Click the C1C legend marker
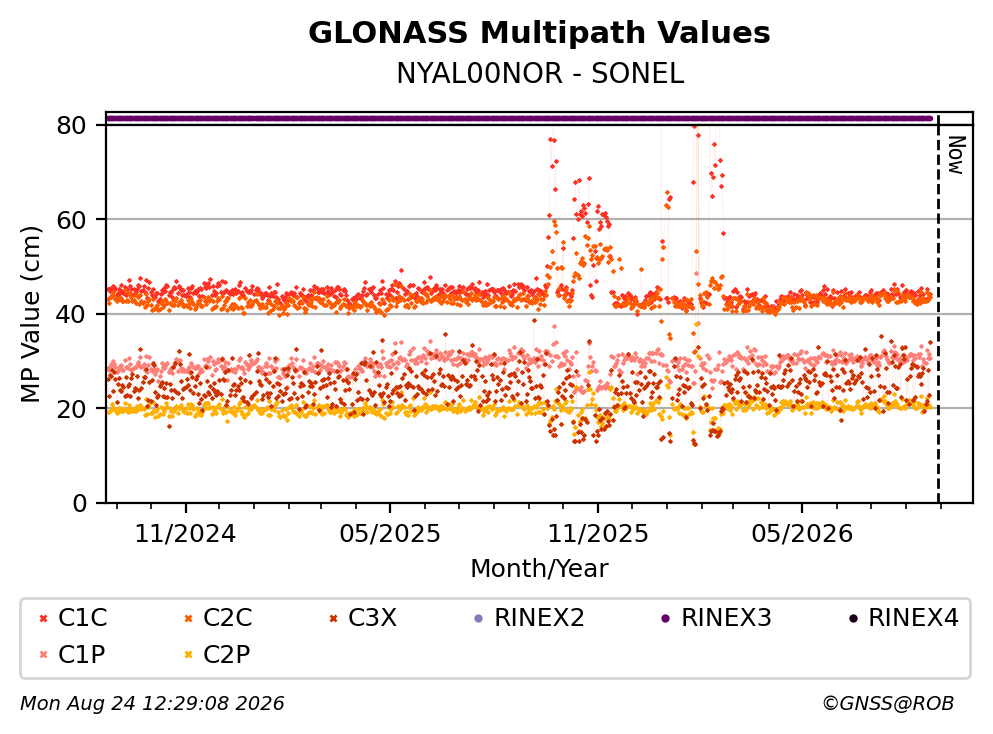Viewport: 993px width, 734px height. [x=43, y=619]
